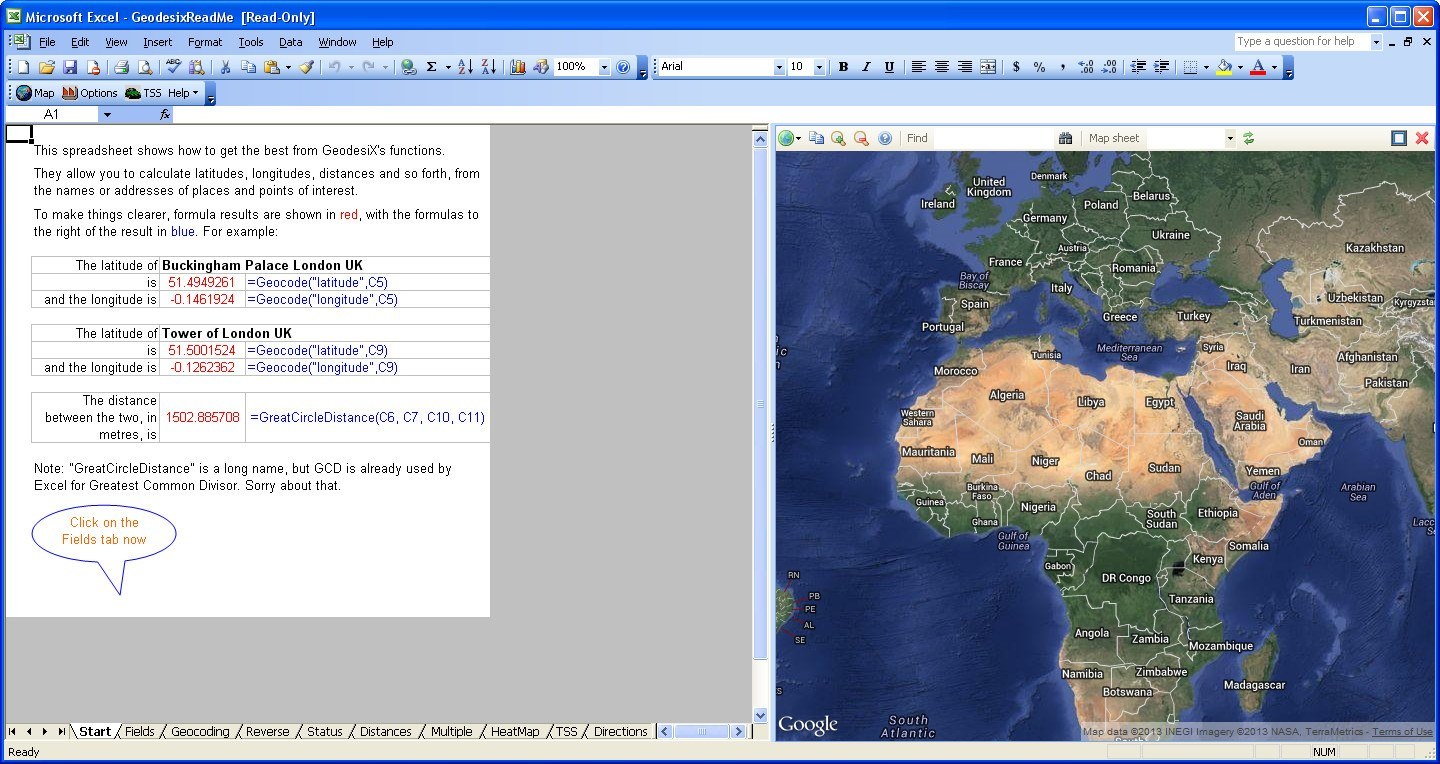Click the map pane copy icon

(x=816, y=138)
